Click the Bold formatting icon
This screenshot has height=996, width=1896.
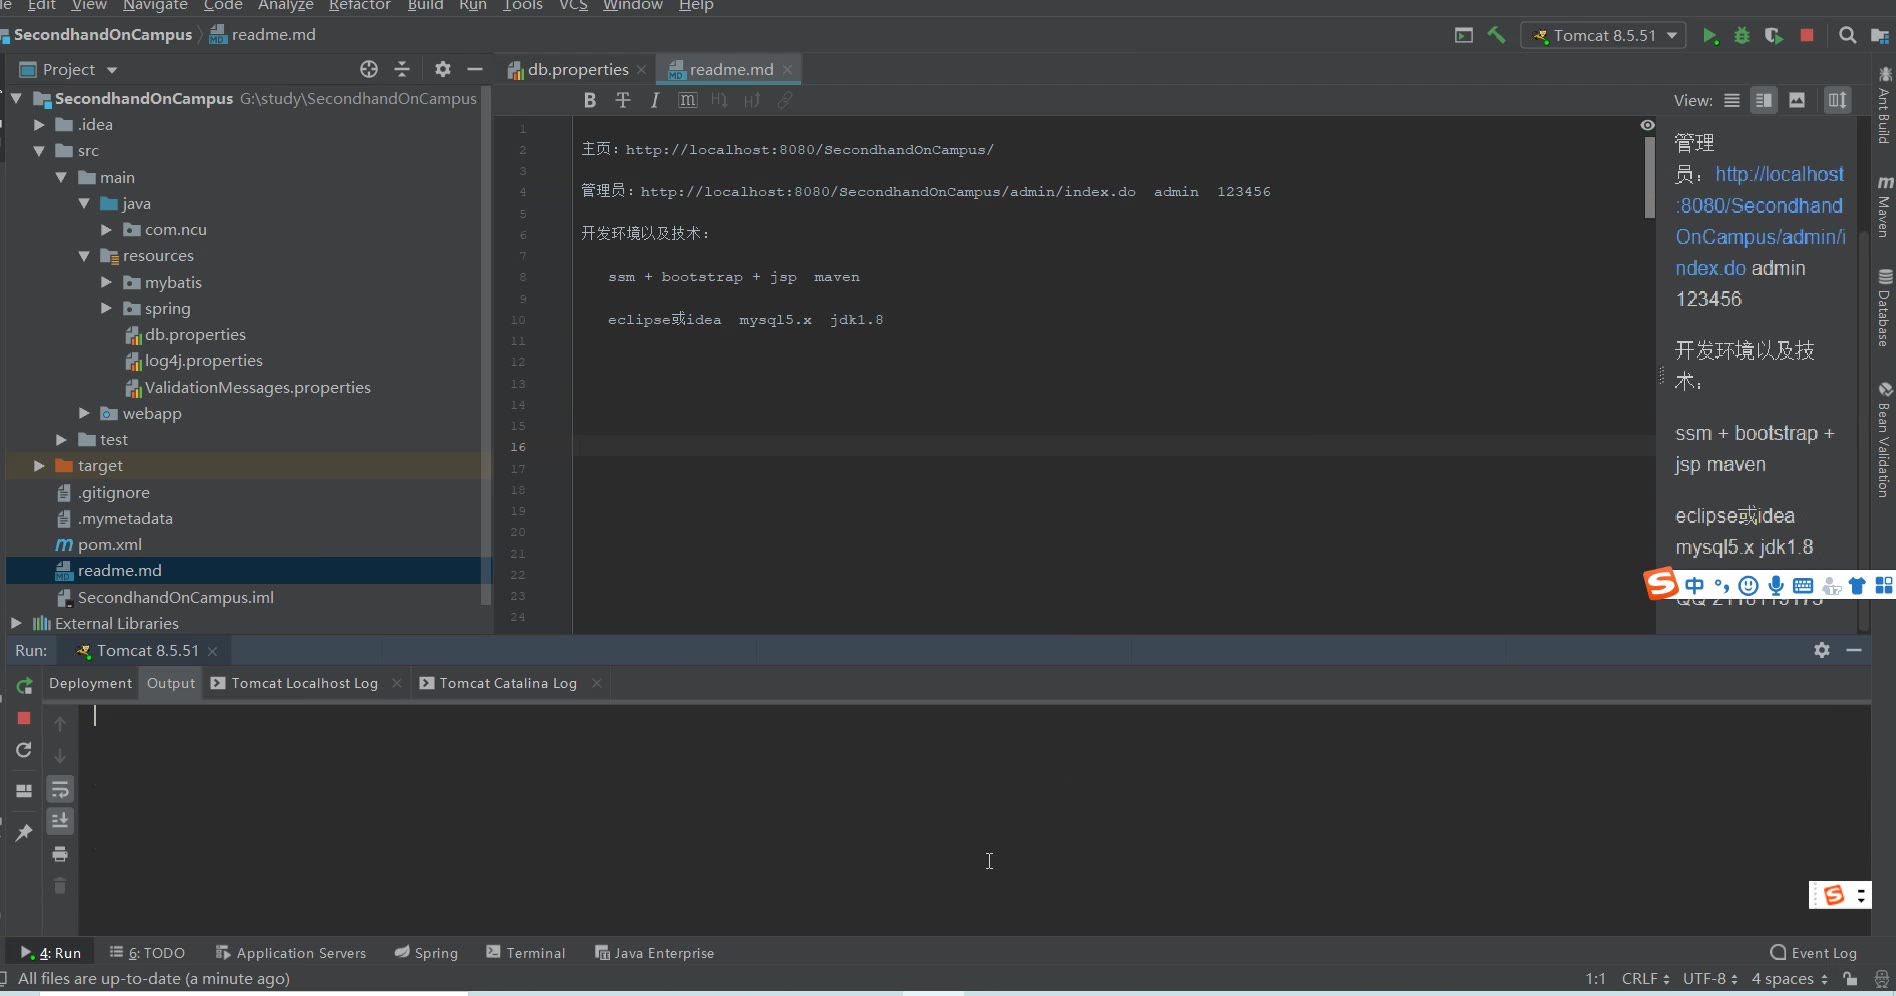tap(589, 100)
